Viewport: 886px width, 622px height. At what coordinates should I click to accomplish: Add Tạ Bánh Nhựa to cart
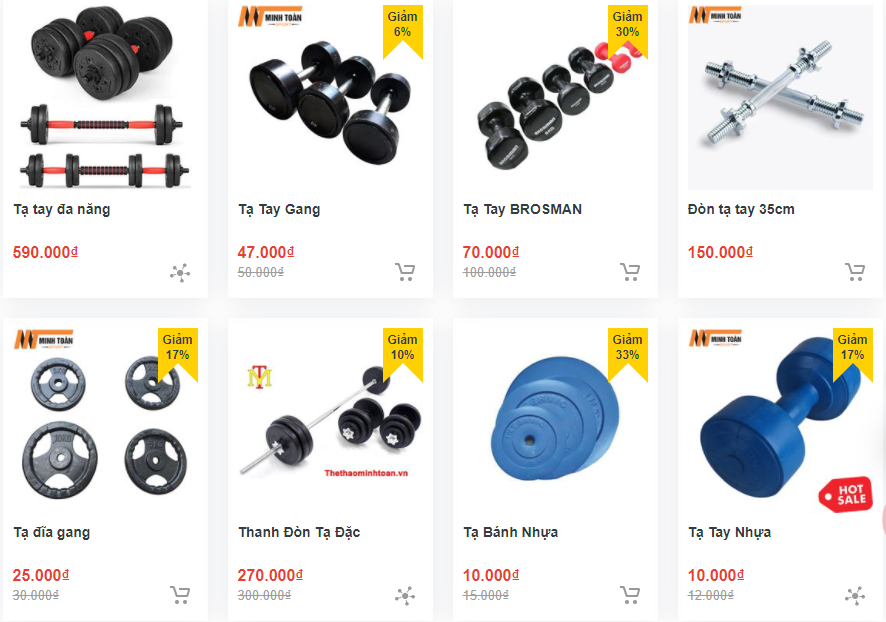click(x=630, y=595)
